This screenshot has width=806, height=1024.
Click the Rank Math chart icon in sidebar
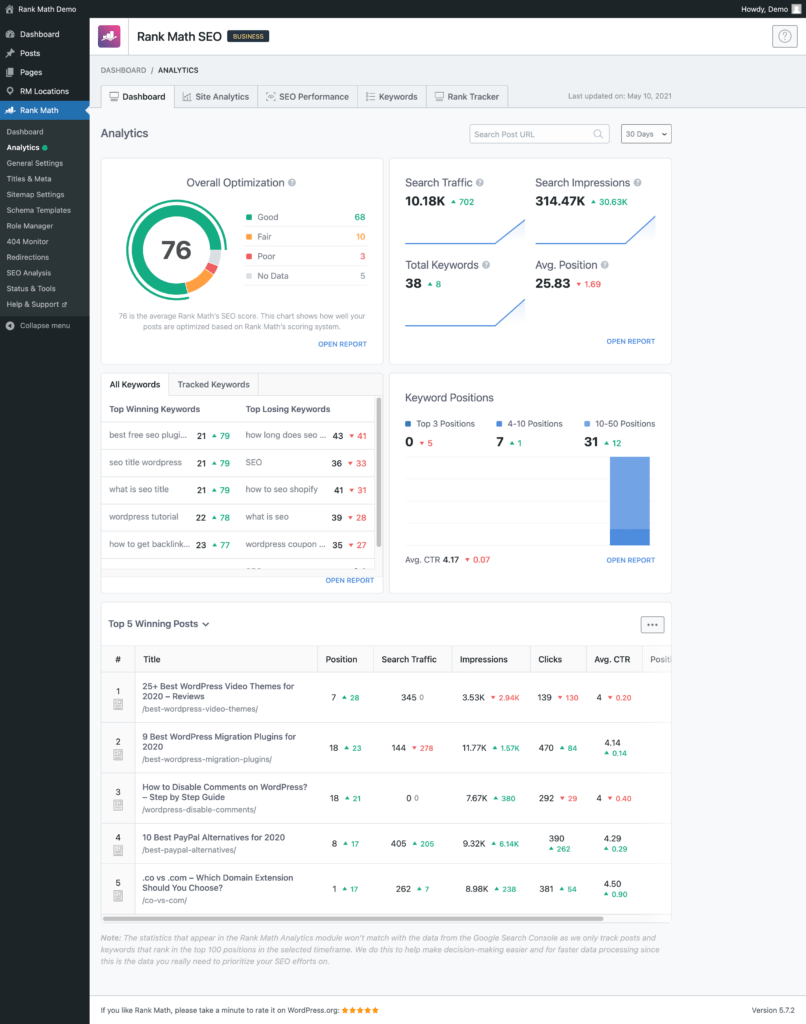click(x=10, y=110)
